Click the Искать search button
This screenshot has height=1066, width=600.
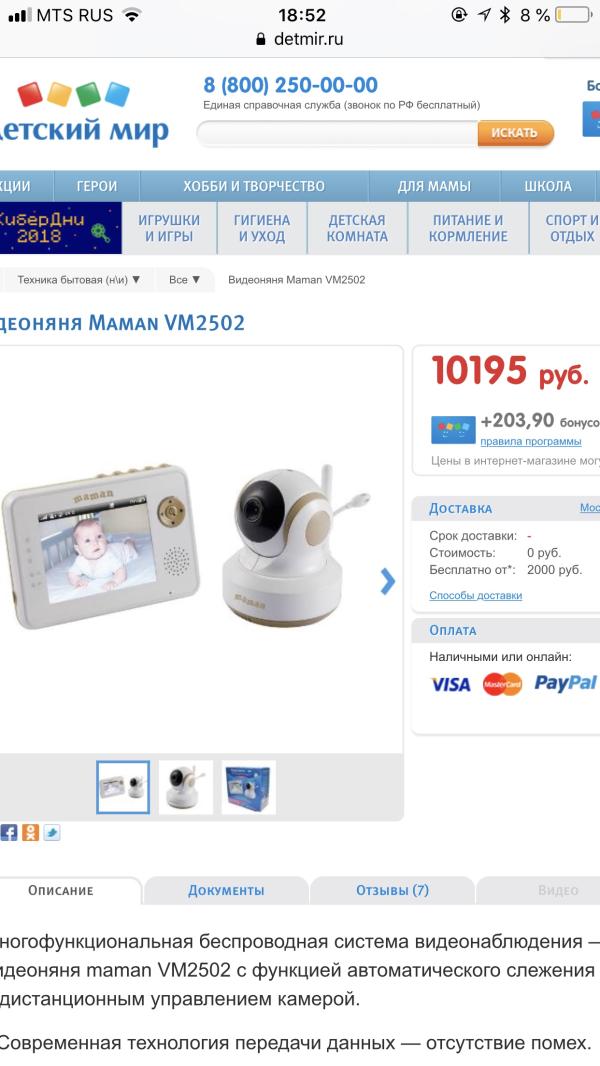pyautogui.click(x=514, y=133)
